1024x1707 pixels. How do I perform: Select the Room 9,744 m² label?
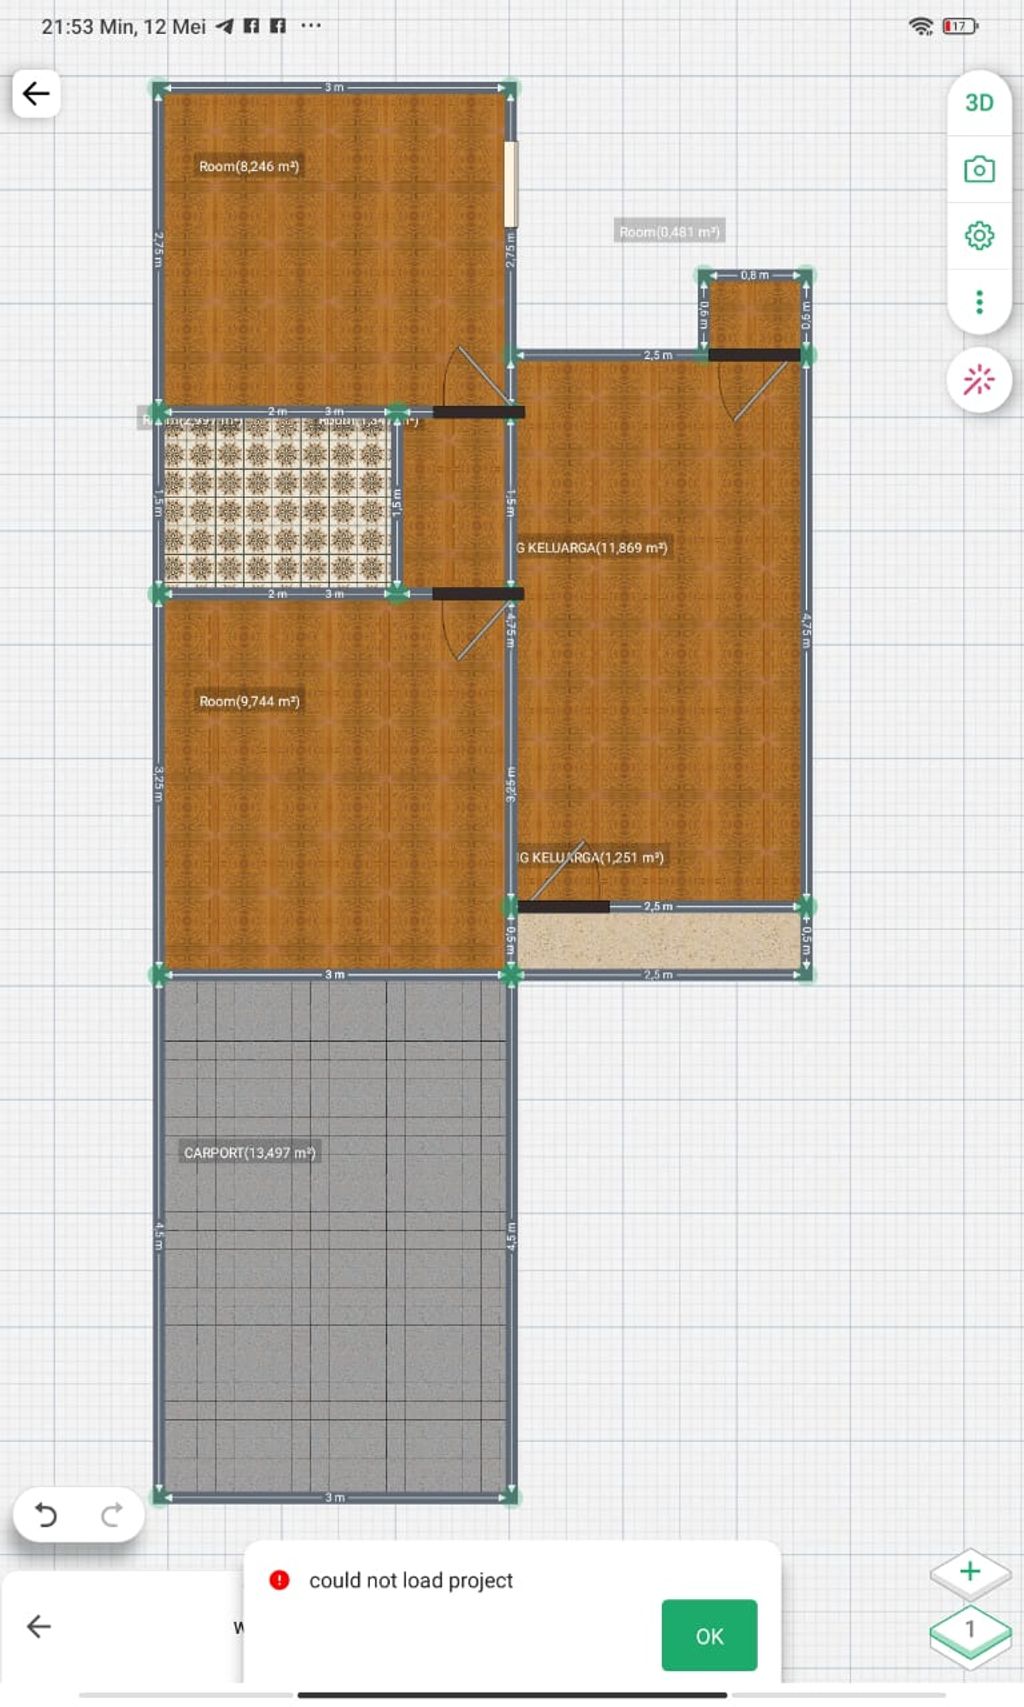click(249, 702)
